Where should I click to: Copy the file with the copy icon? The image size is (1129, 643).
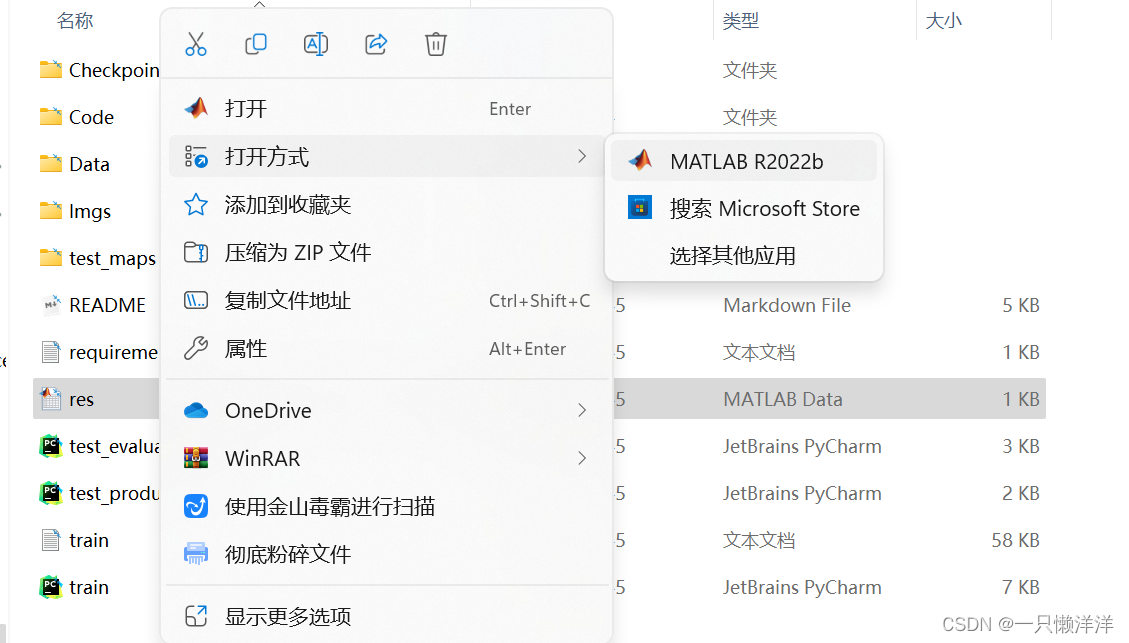click(x=255, y=44)
